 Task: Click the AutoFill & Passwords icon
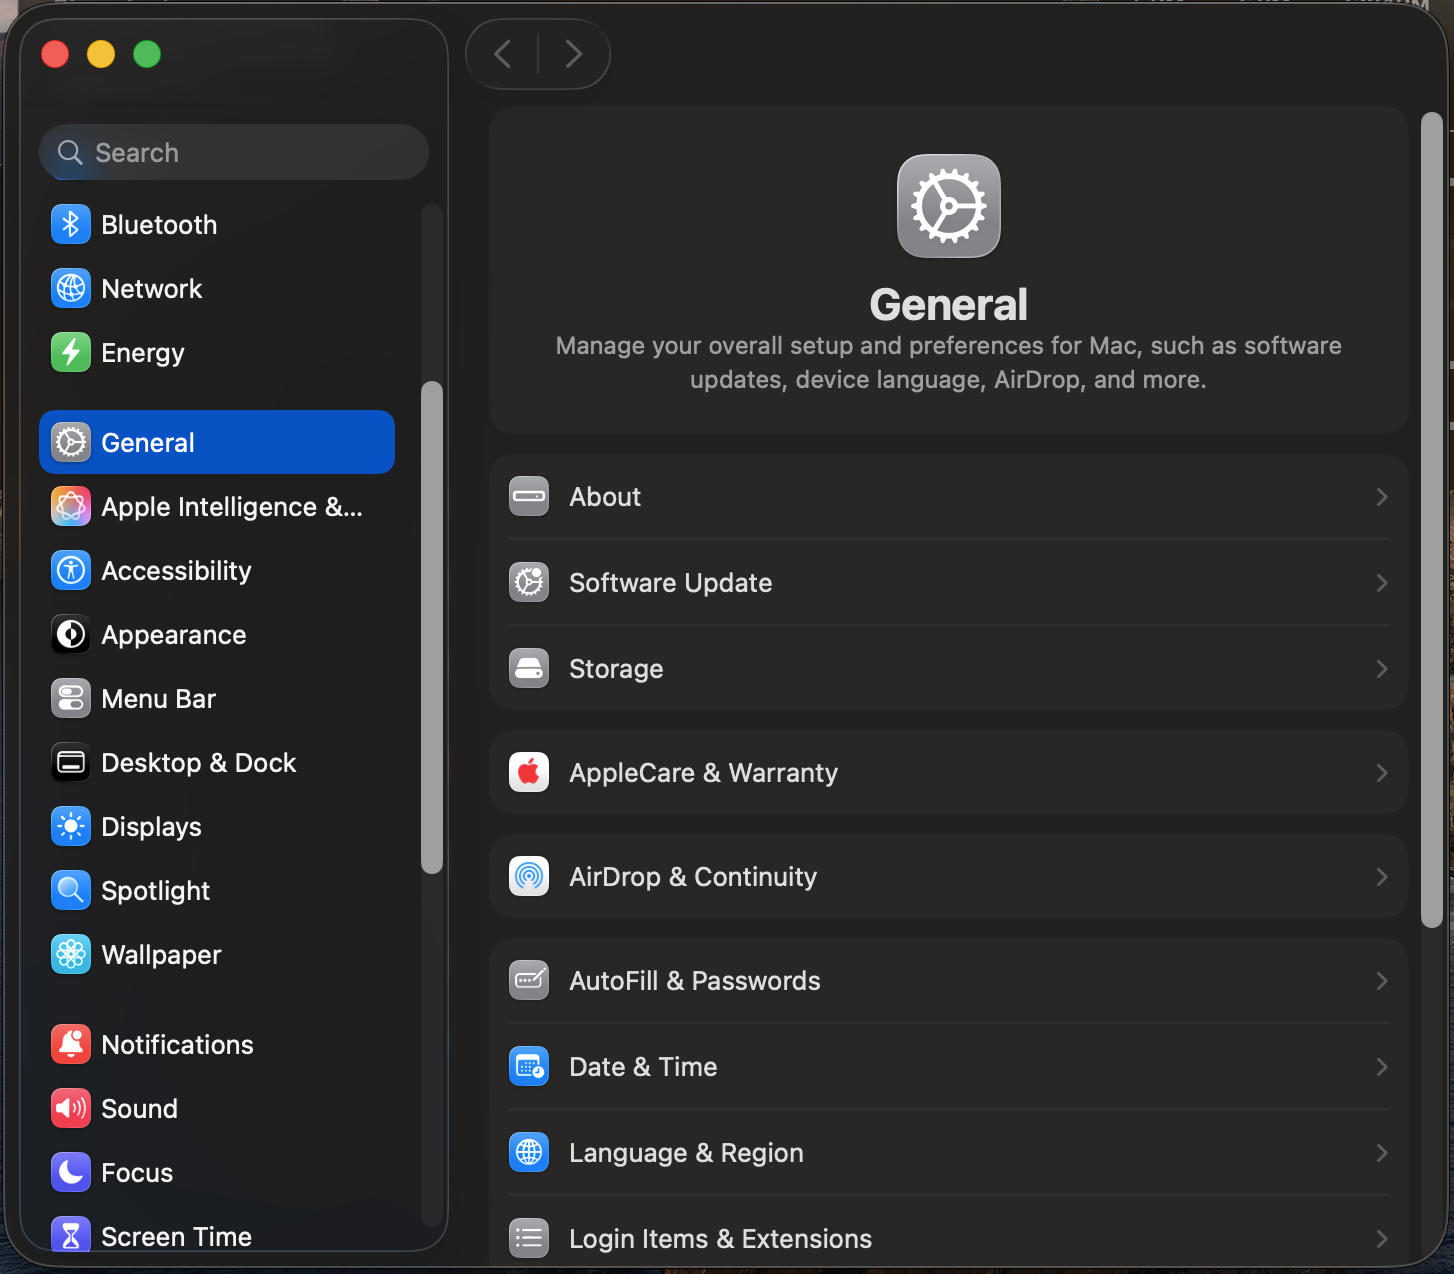tap(529, 981)
